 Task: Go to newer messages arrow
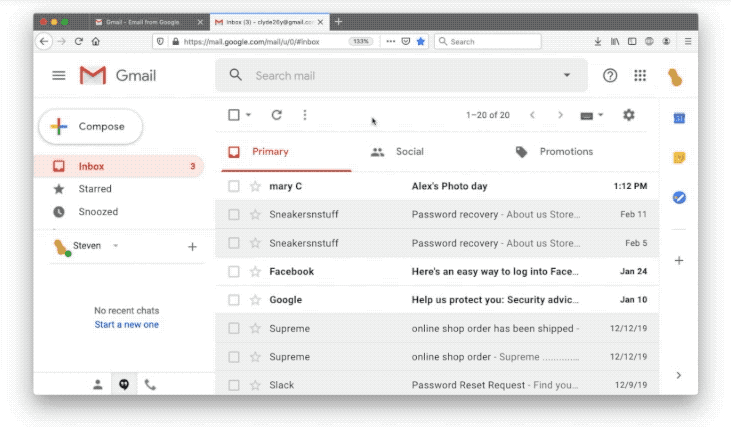532,115
